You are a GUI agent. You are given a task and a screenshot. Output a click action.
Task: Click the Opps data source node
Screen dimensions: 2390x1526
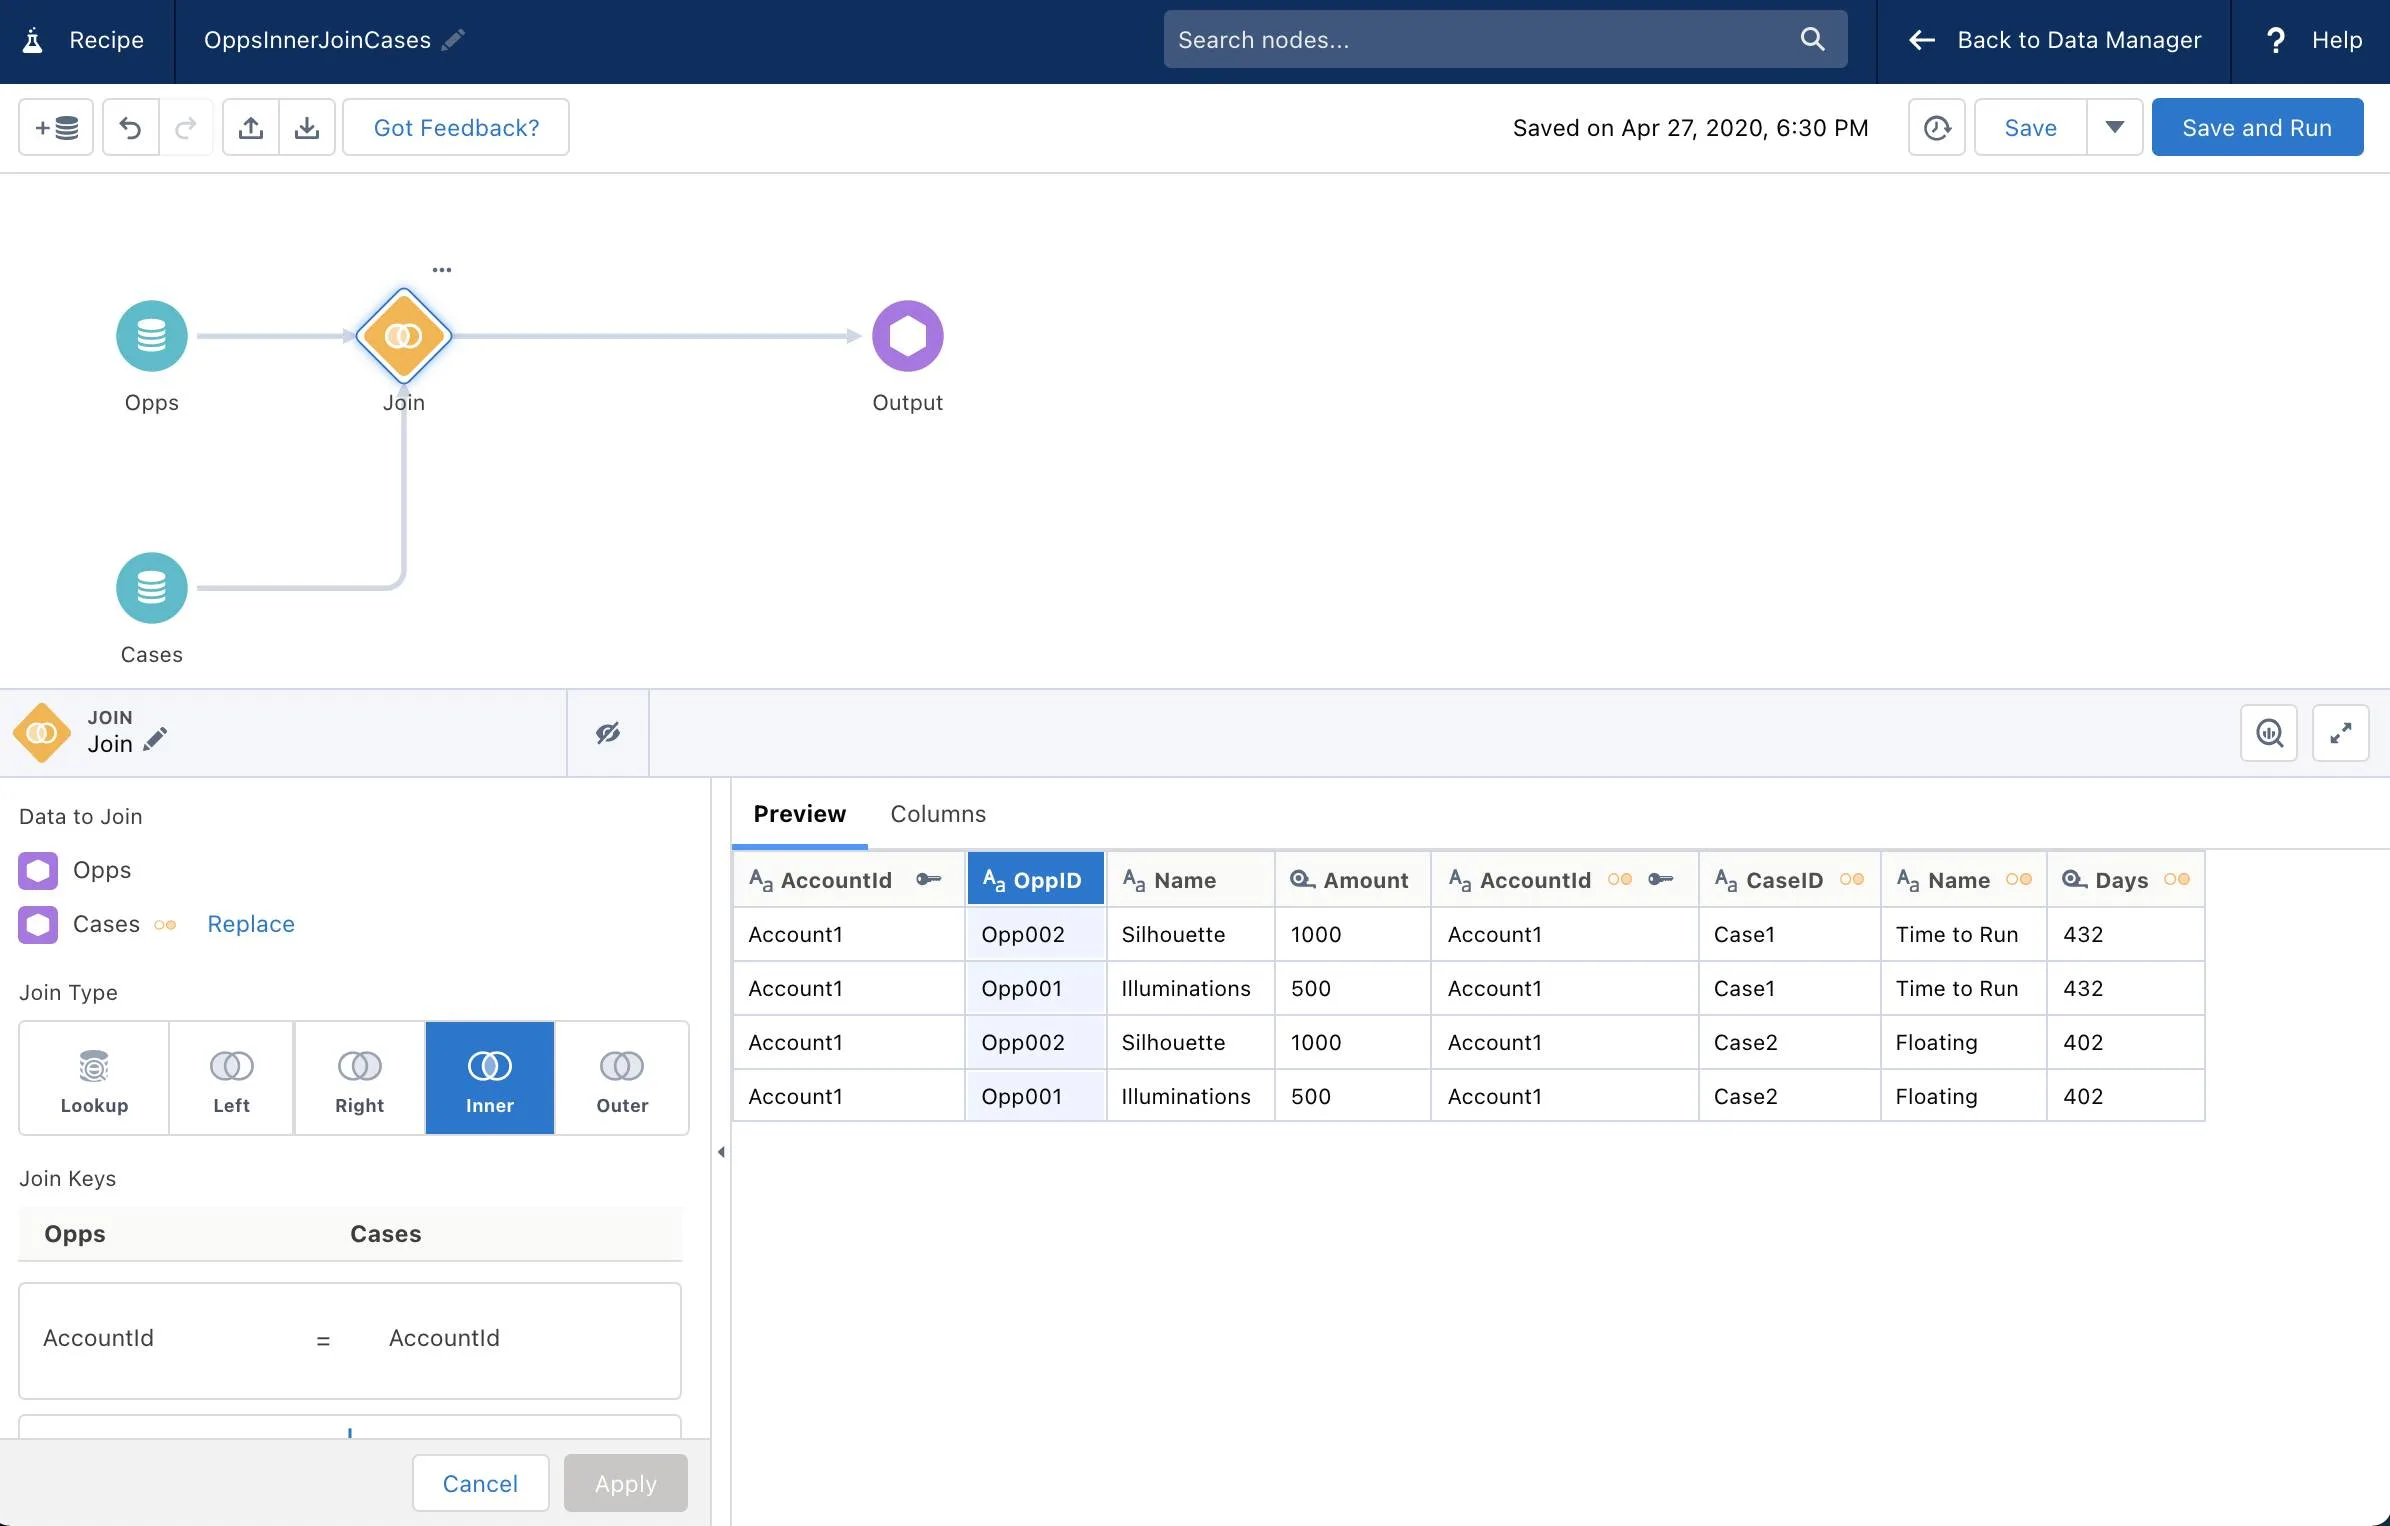152,334
